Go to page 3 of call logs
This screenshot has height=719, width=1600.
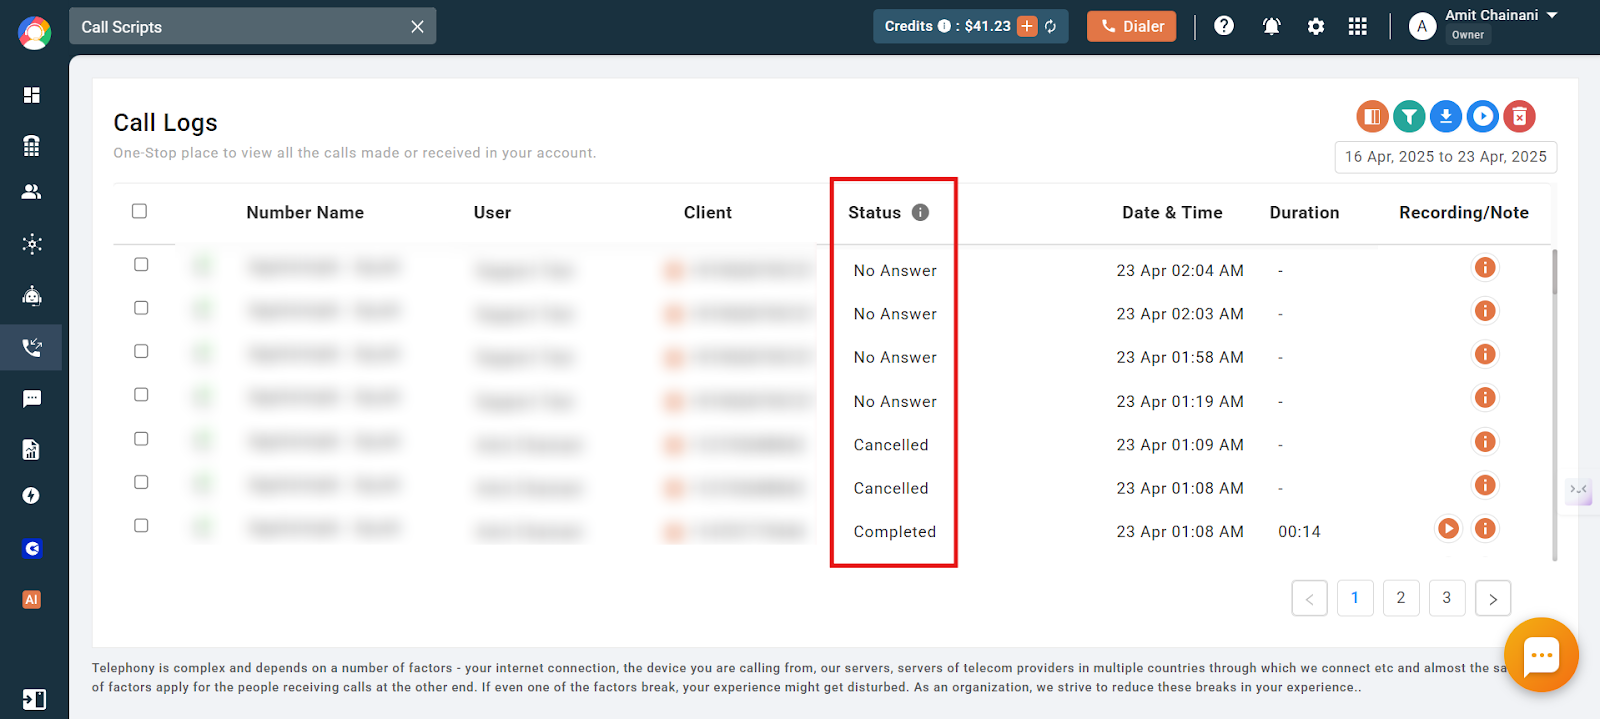tap(1447, 598)
